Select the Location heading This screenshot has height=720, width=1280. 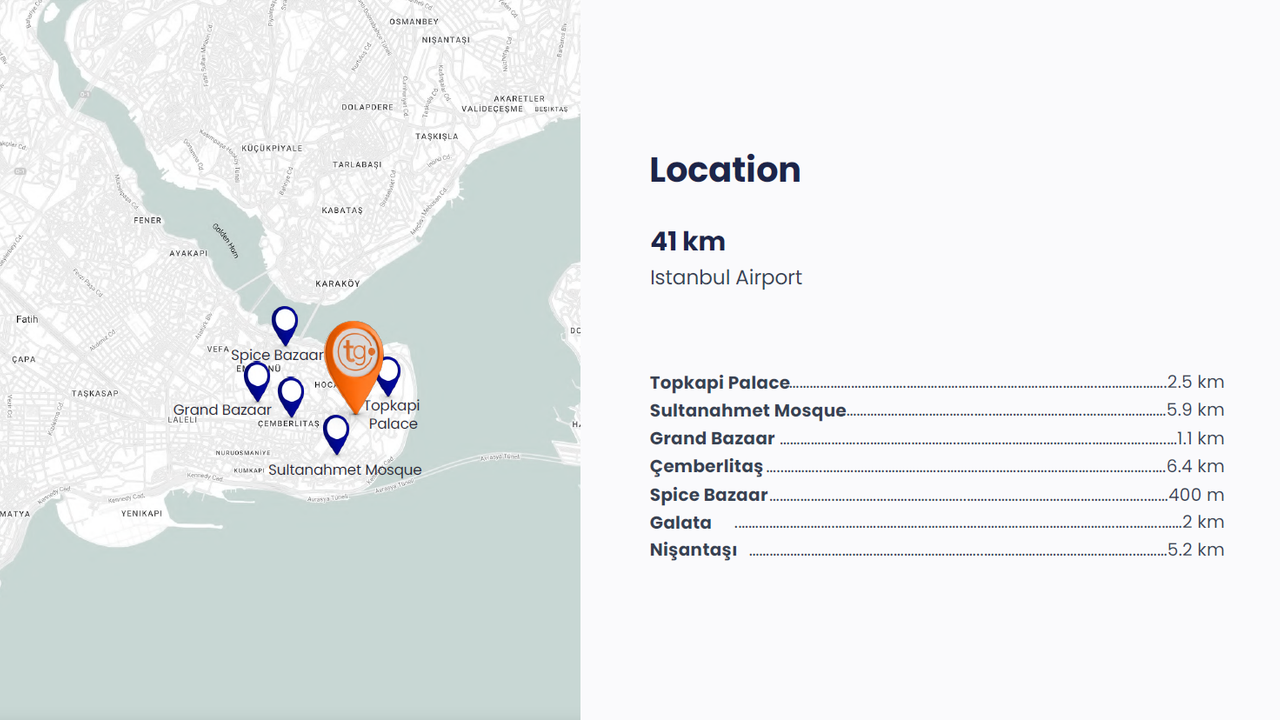[x=725, y=170]
